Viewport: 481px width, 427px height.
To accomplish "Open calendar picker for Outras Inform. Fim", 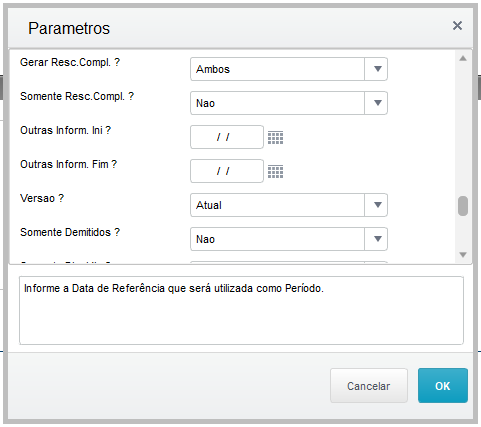I will tap(276, 171).
